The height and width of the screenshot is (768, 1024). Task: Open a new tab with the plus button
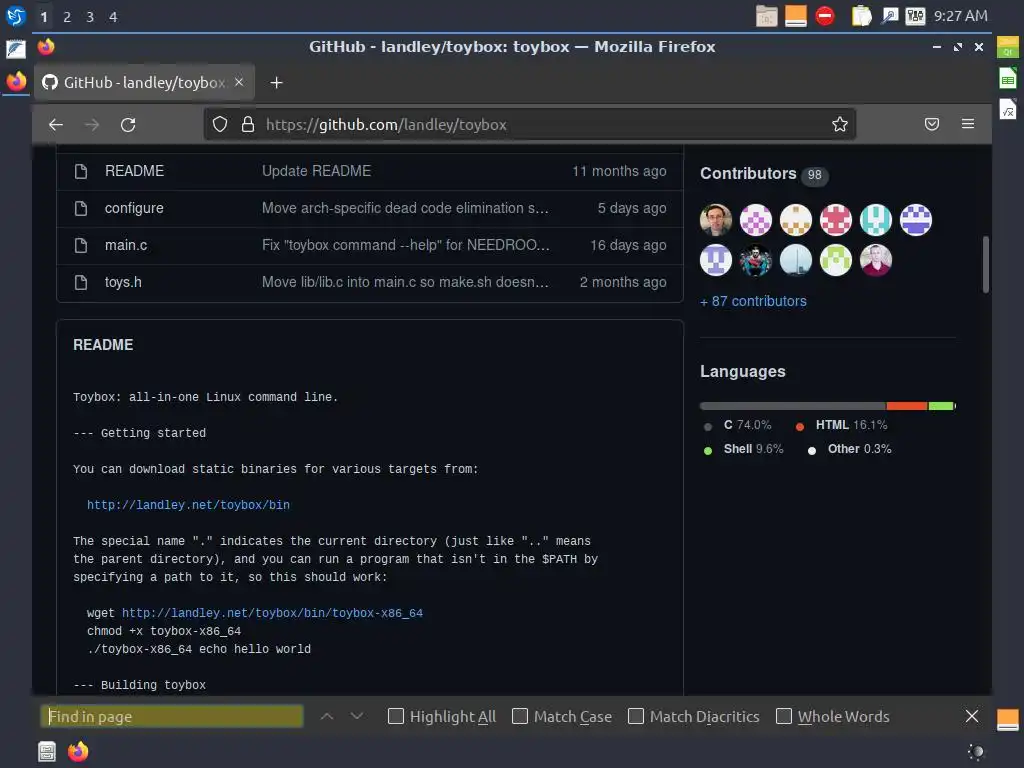276,82
